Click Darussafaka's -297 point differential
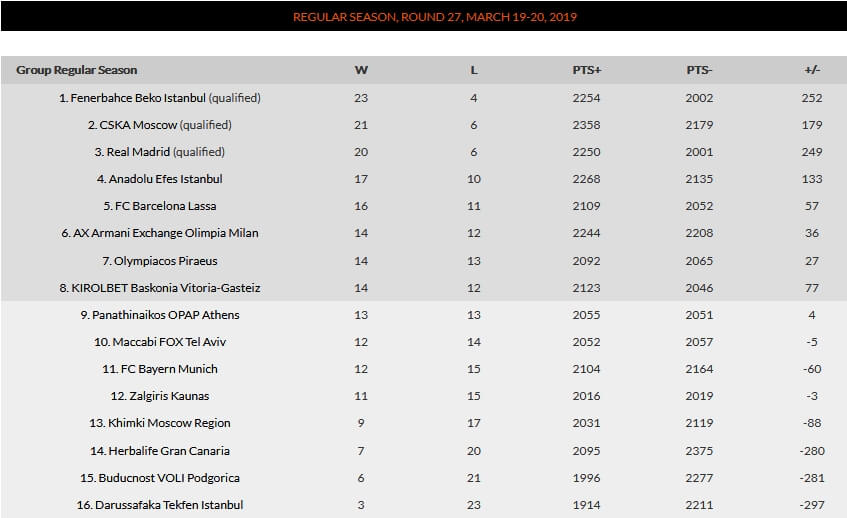The height and width of the screenshot is (518, 847). click(x=812, y=505)
